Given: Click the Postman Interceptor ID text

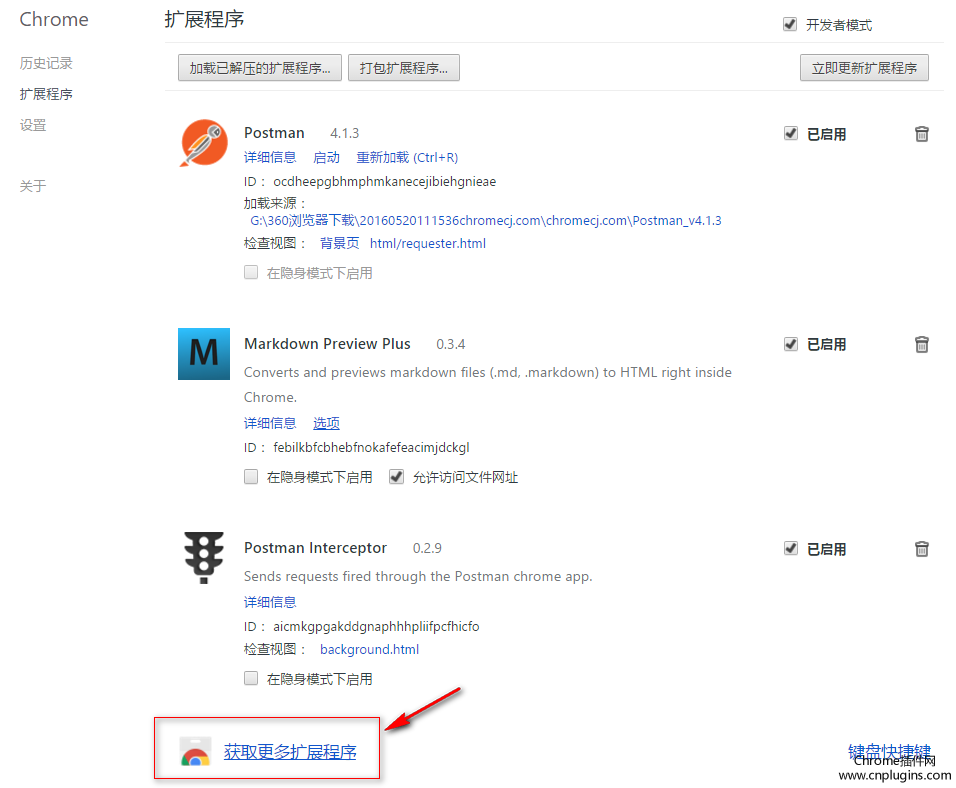Looking at the screenshot, I should click(x=376, y=626).
